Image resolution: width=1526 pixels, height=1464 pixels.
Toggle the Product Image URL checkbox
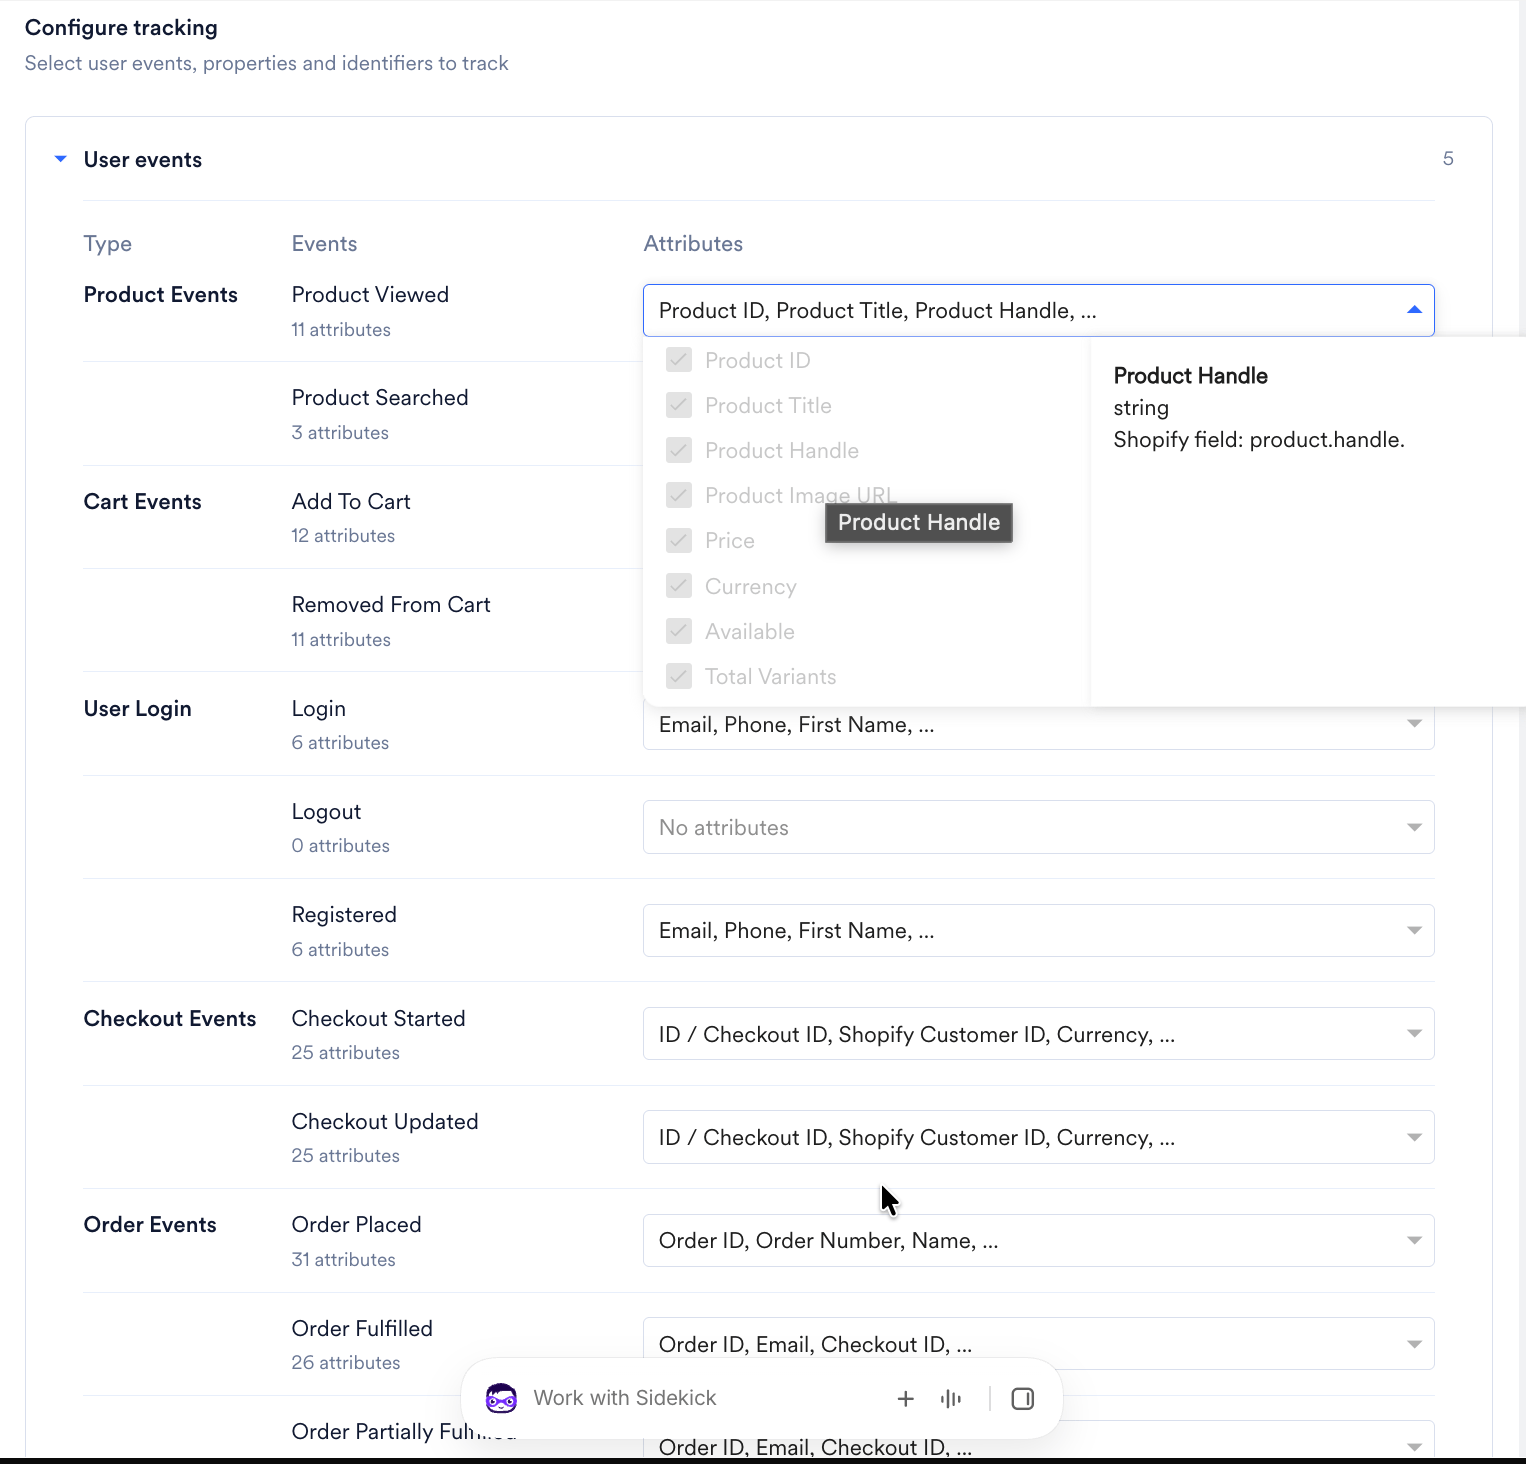[x=679, y=495]
